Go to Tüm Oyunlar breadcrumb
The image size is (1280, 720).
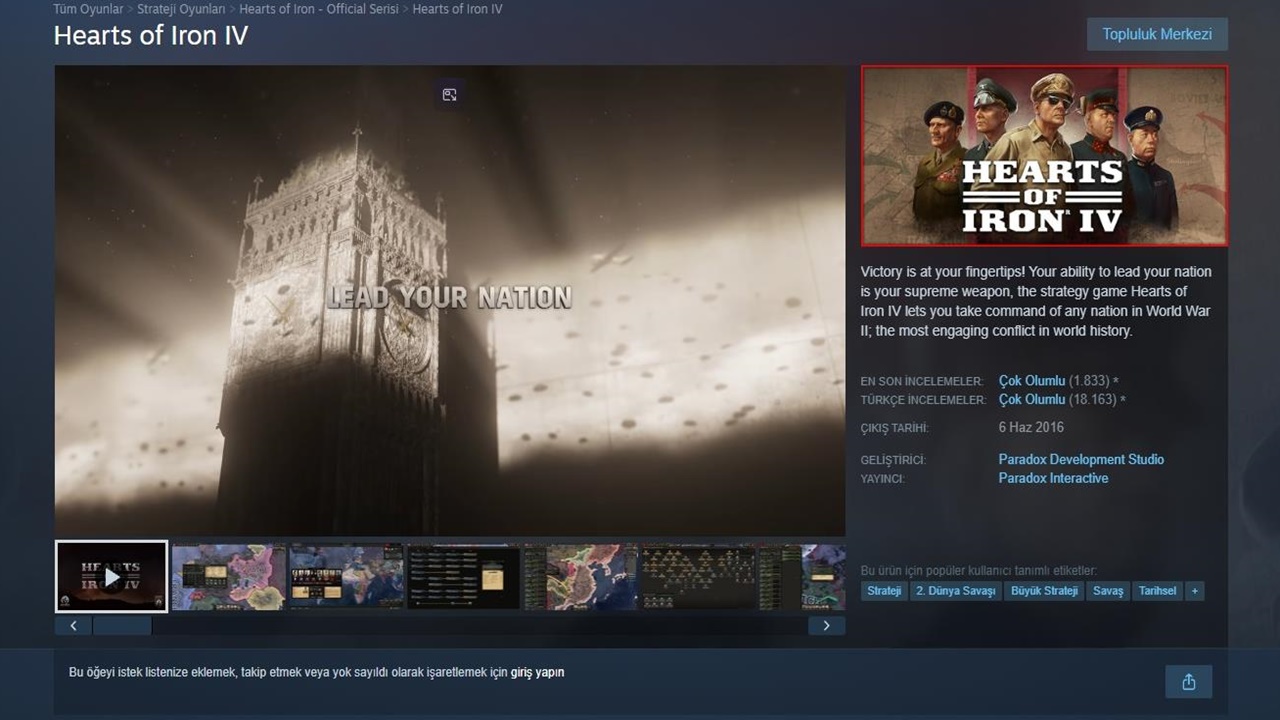tap(87, 9)
